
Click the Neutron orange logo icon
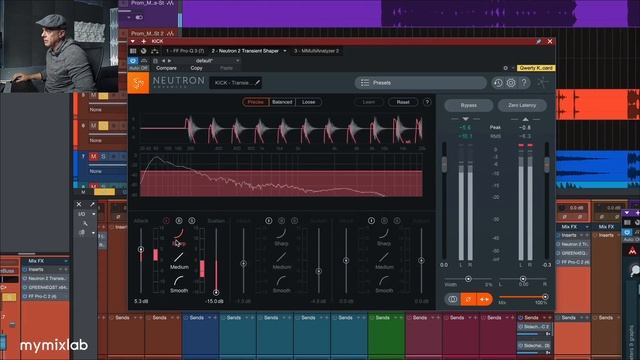pyautogui.click(x=138, y=83)
